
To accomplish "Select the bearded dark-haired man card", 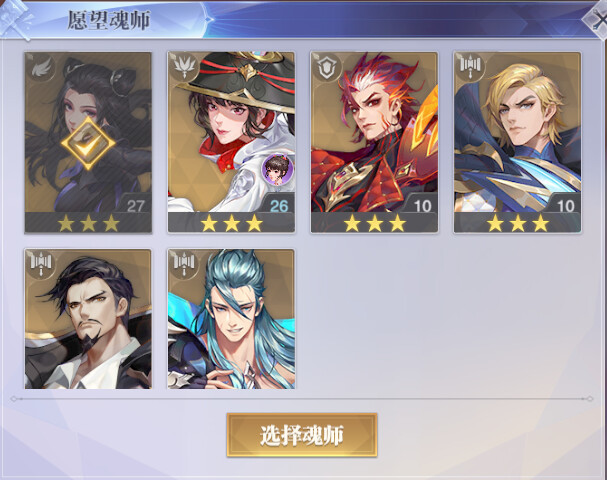I will tap(88, 319).
